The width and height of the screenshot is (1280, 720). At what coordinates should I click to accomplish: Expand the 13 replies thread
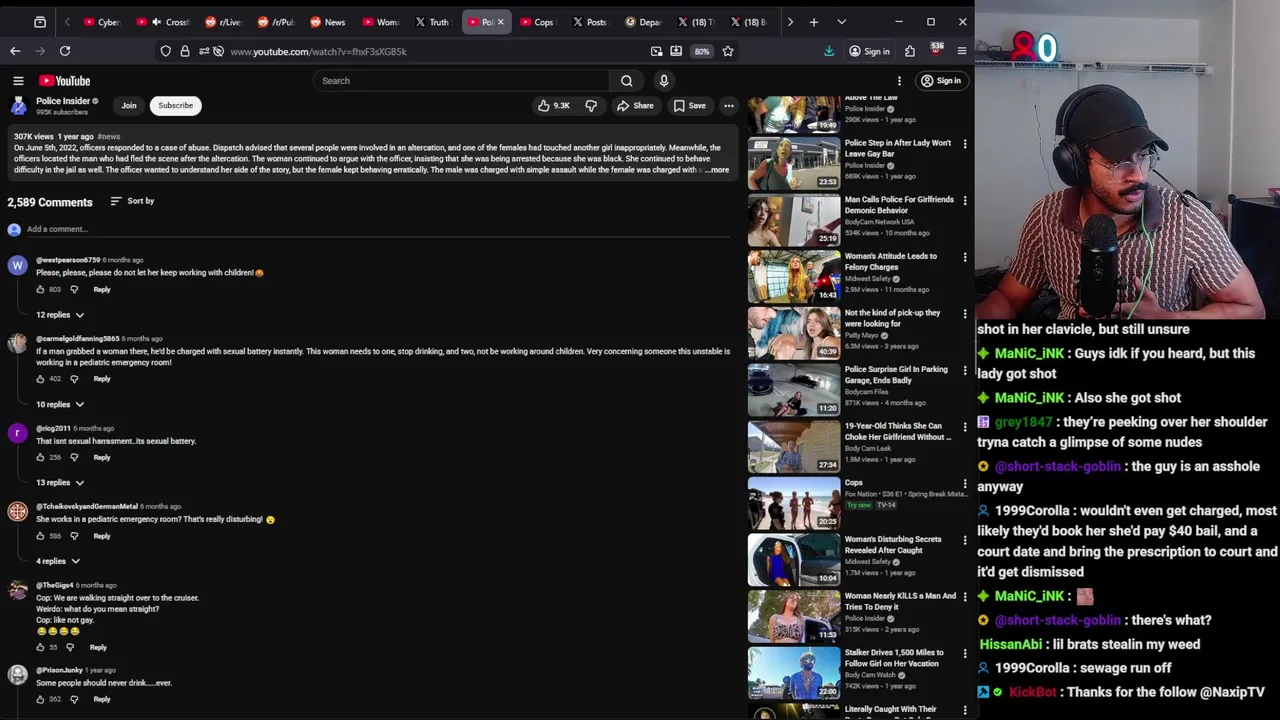tap(60, 483)
